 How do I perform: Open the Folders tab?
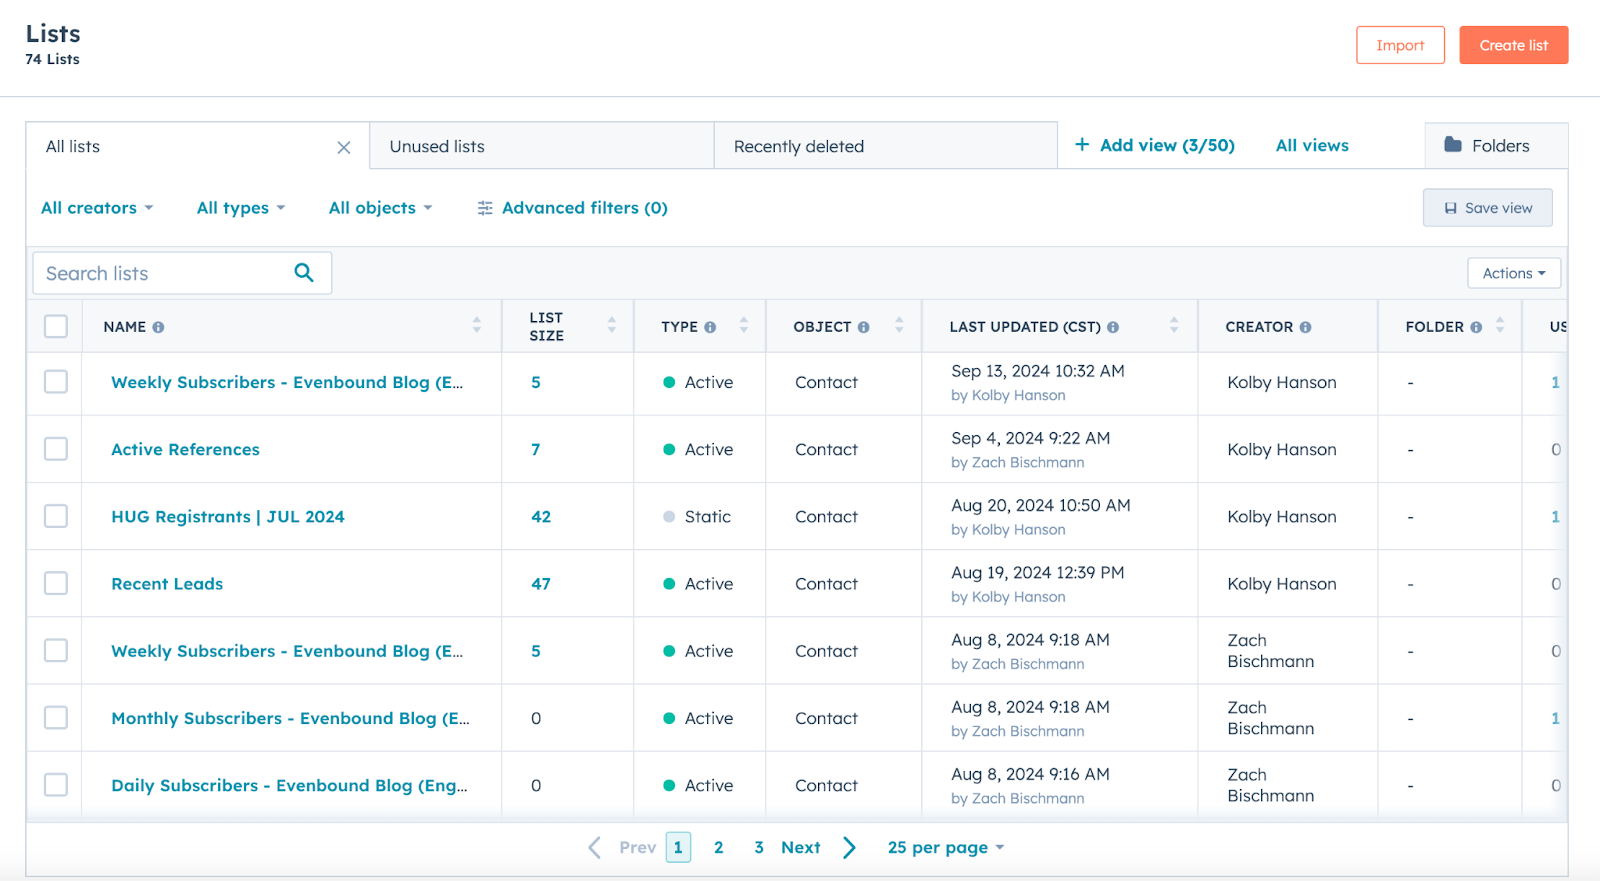tap(1496, 146)
